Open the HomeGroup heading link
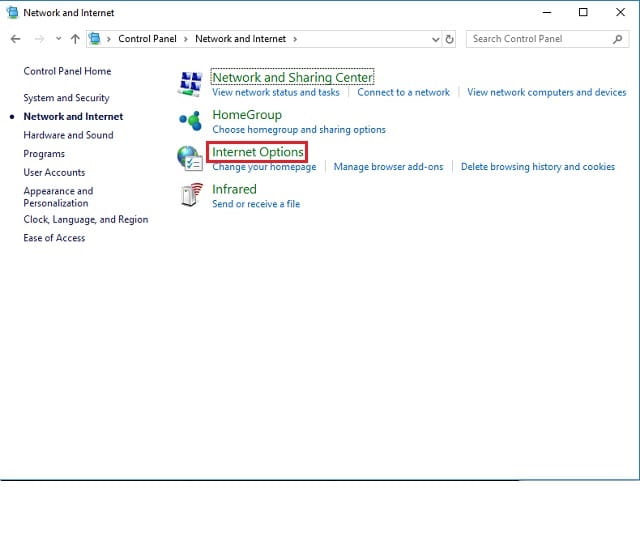 tap(247, 115)
